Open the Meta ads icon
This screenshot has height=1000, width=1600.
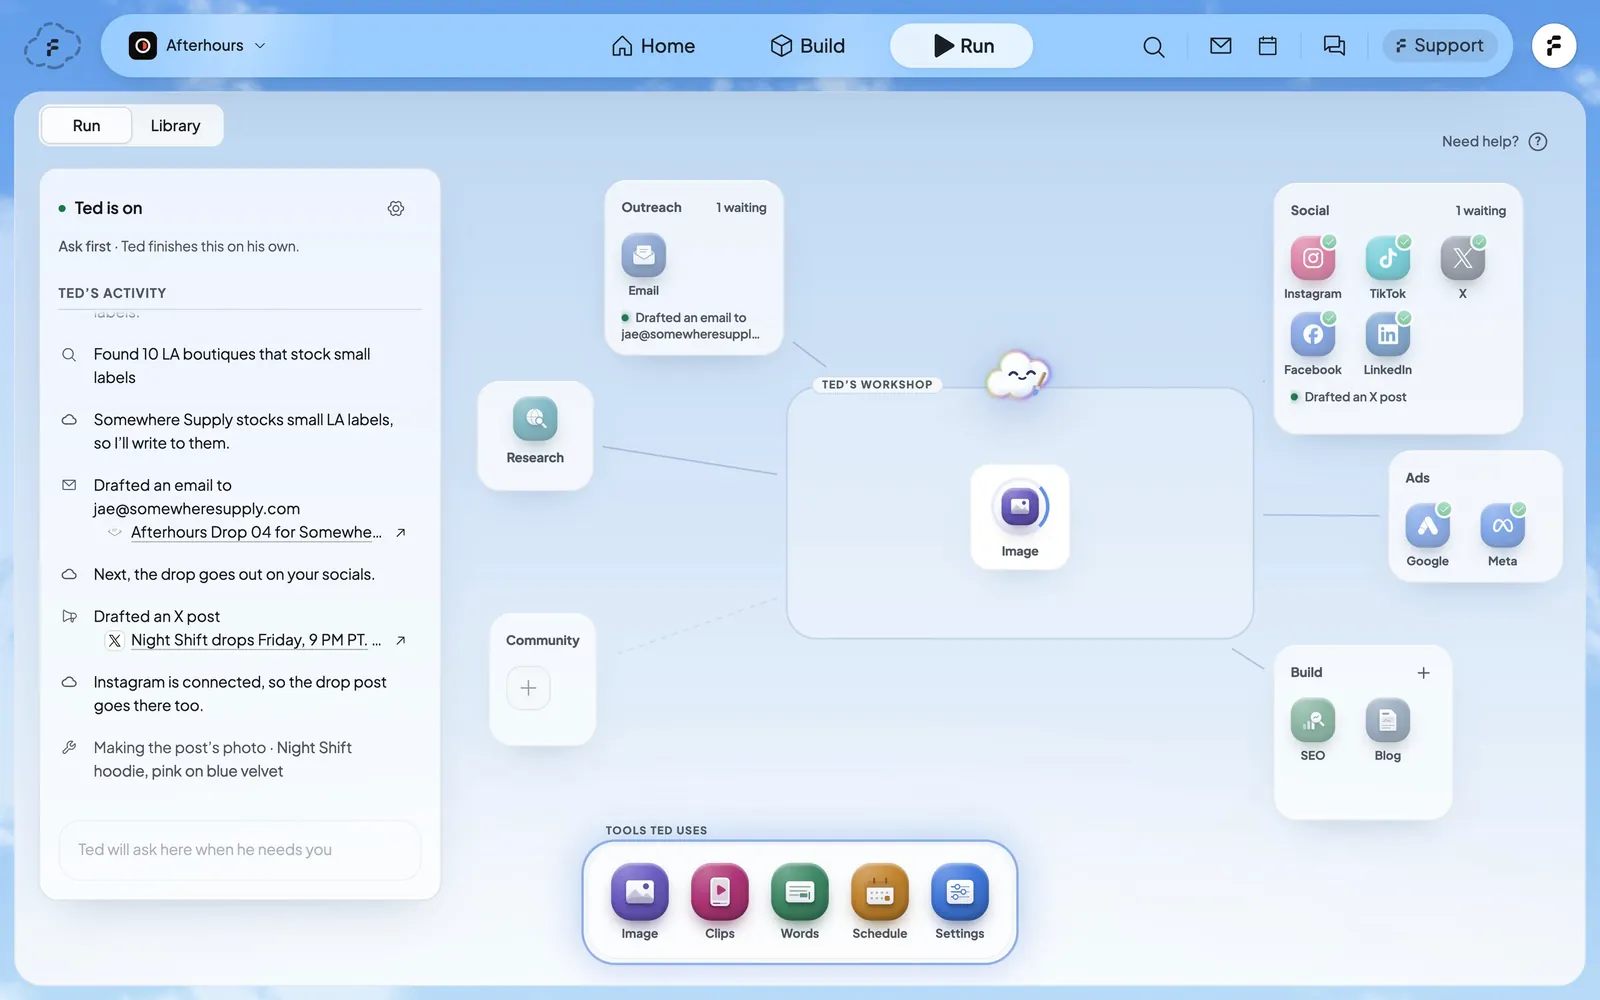tap(1502, 526)
